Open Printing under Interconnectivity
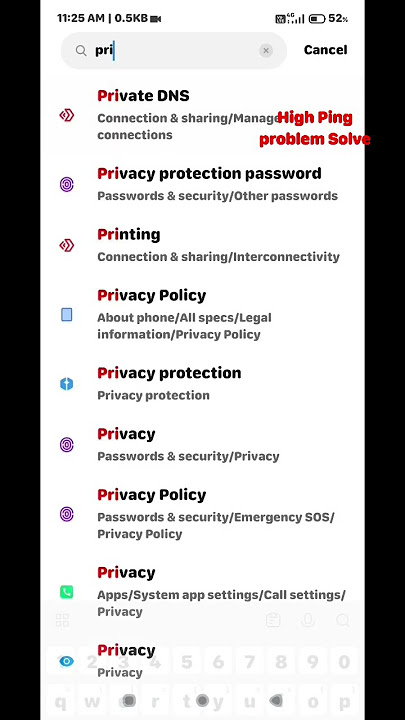Image resolution: width=405 pixels, height=720 pixels. coord(202,246)
